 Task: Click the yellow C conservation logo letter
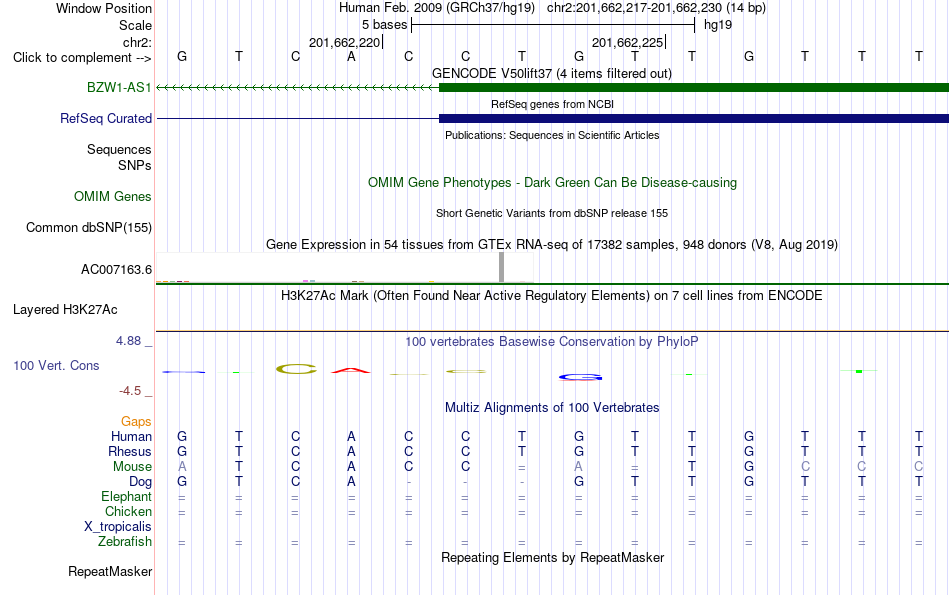[296, 368]
